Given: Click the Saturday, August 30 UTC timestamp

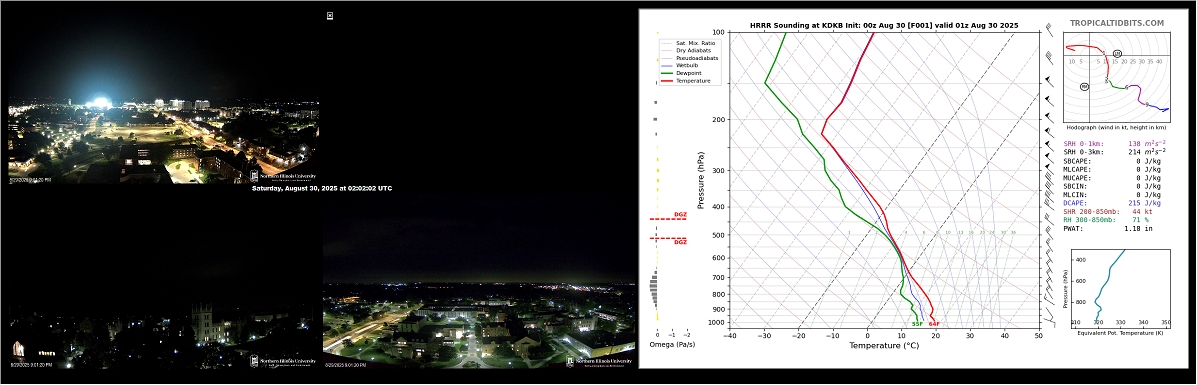Looking at the screenshot, I should [321, 188].
